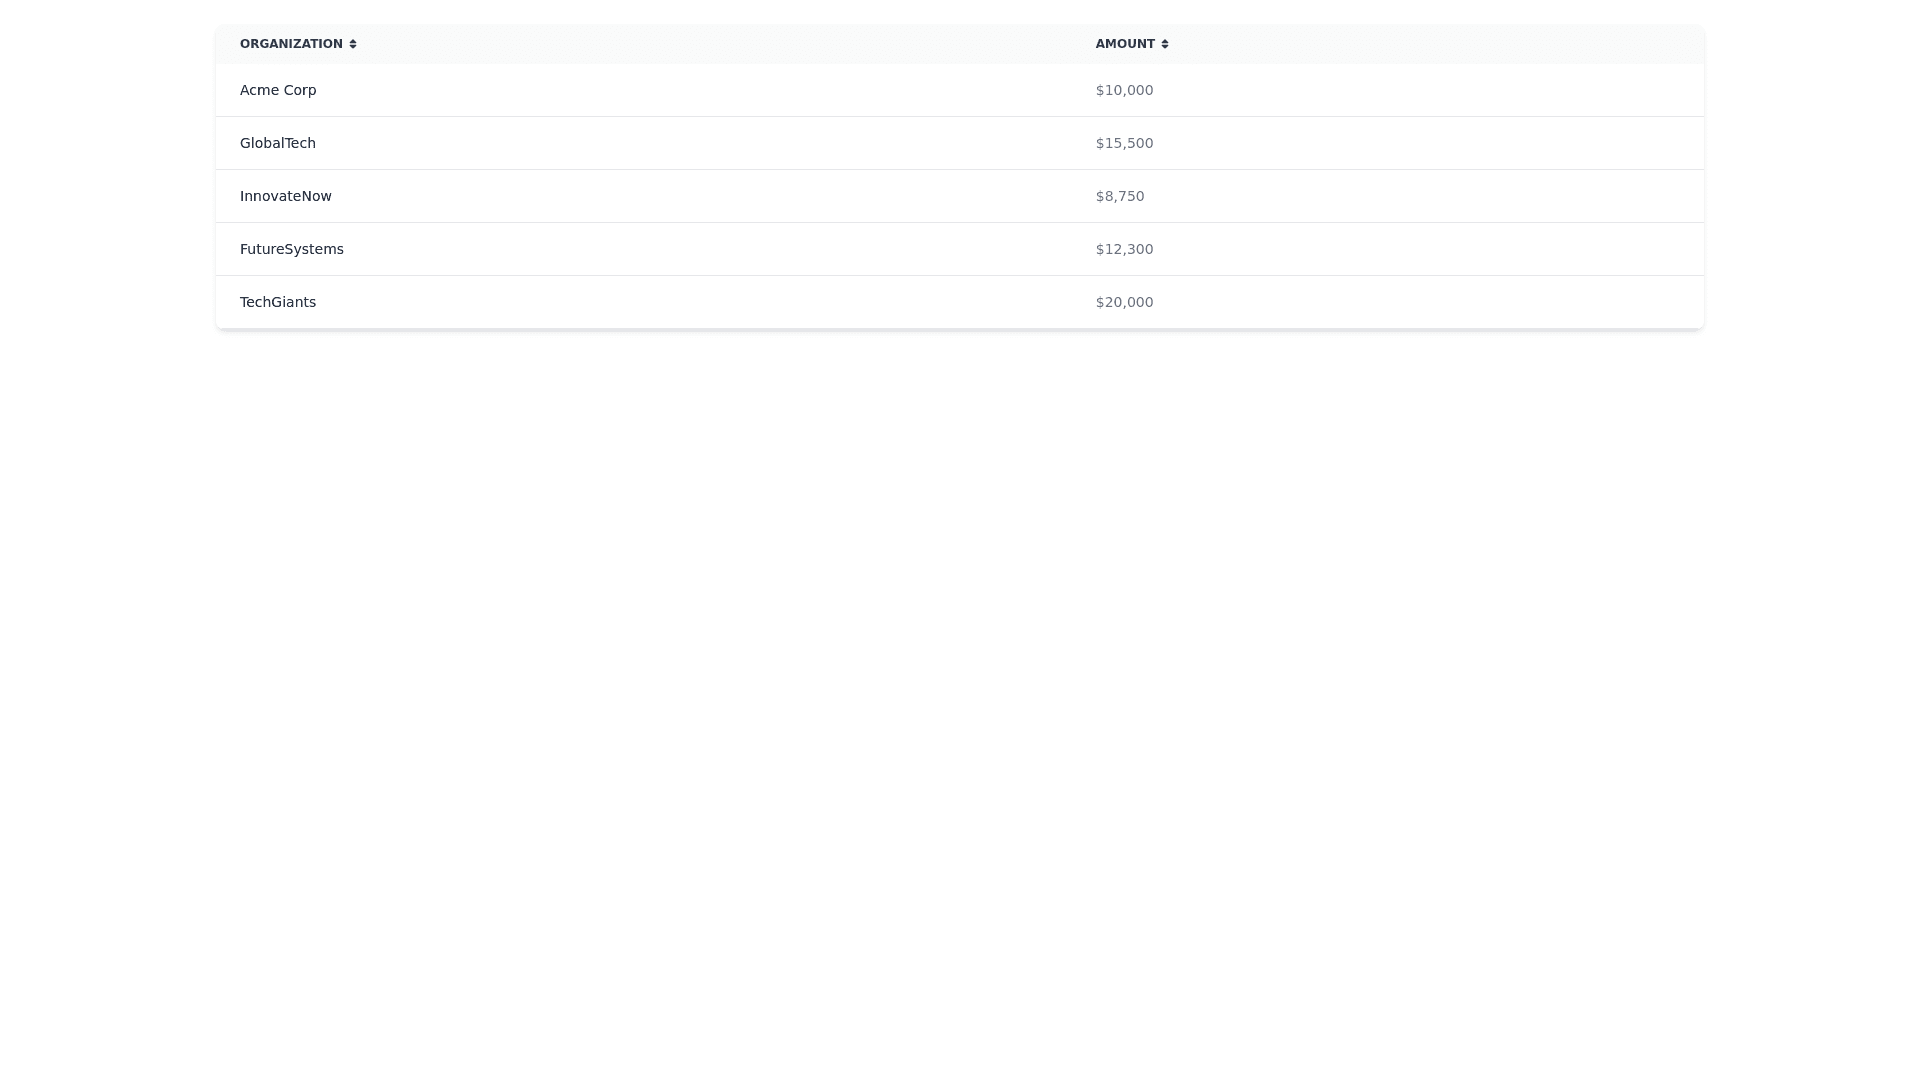1920x1080 pixels.
Task: Click the Amount column sort icon
Action: 1165,44
